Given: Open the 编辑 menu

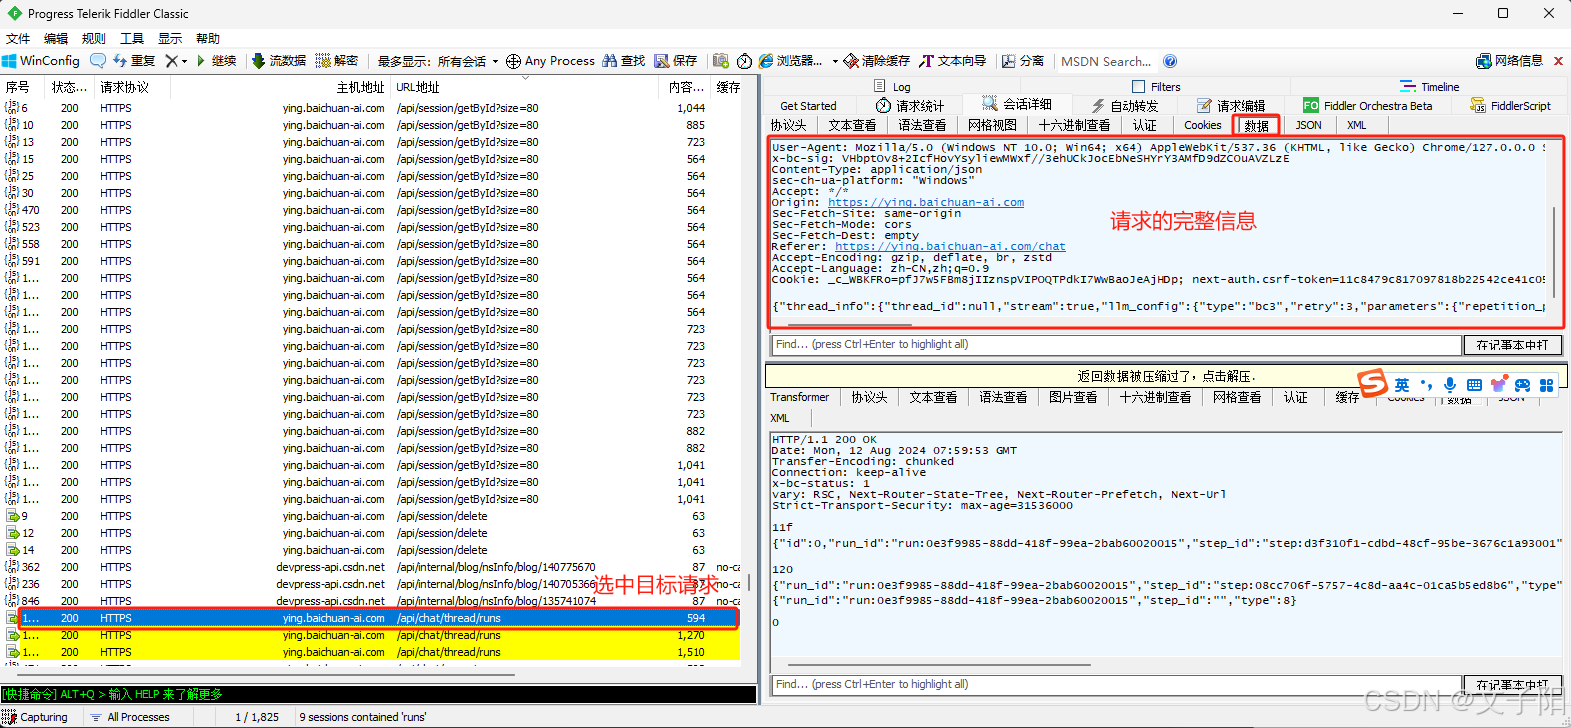Looking at the screenshot, I should [x=56, y=38].
